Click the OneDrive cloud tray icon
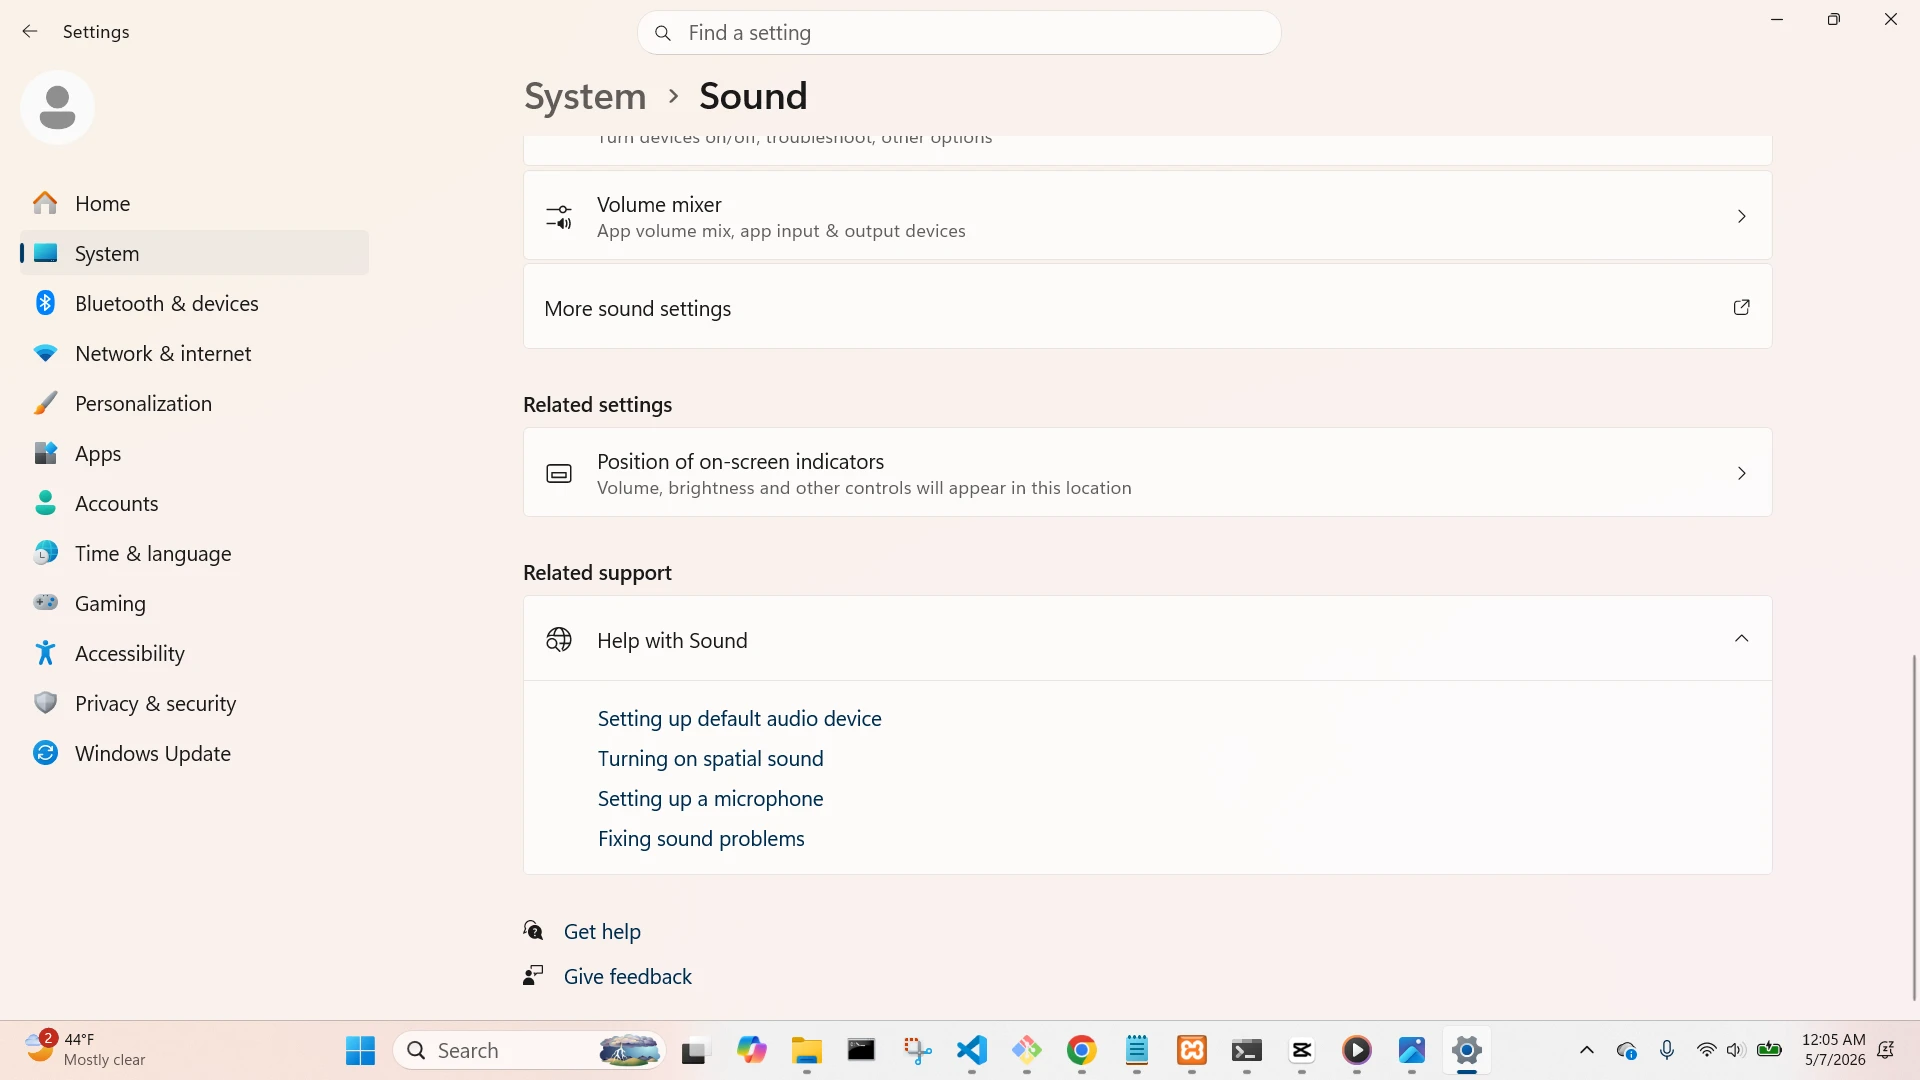Viewport: 1920px width, 1080px height. click(x=1627, y=1050)
